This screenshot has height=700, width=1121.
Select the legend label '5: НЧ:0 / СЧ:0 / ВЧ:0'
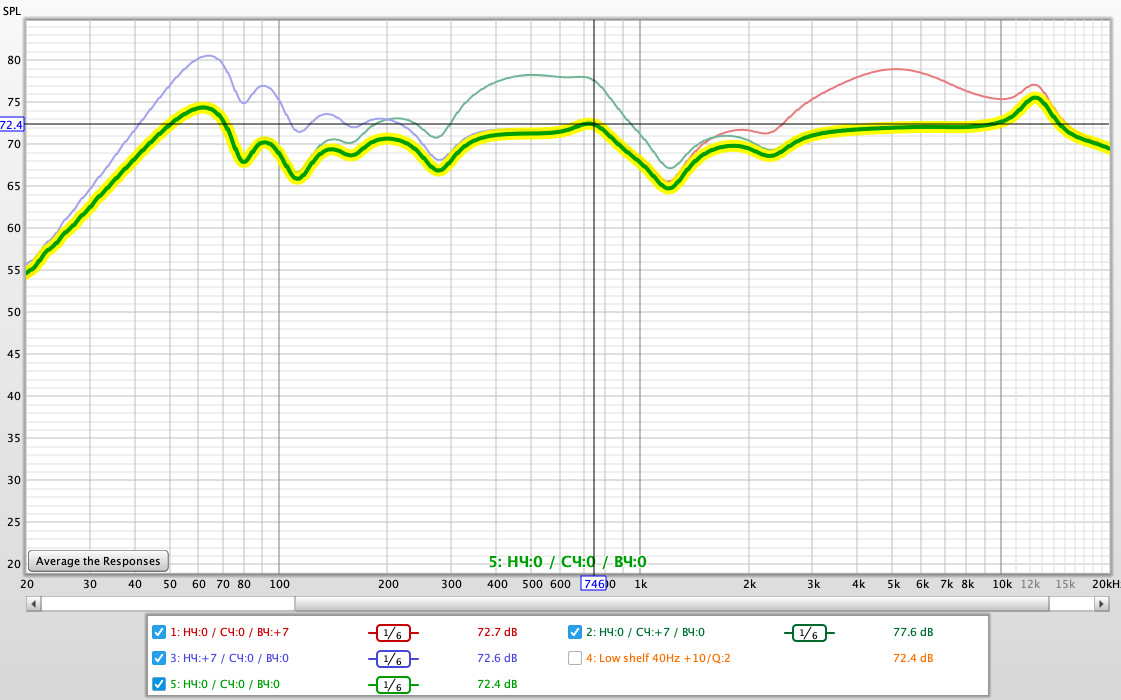(x=225, y=684)
